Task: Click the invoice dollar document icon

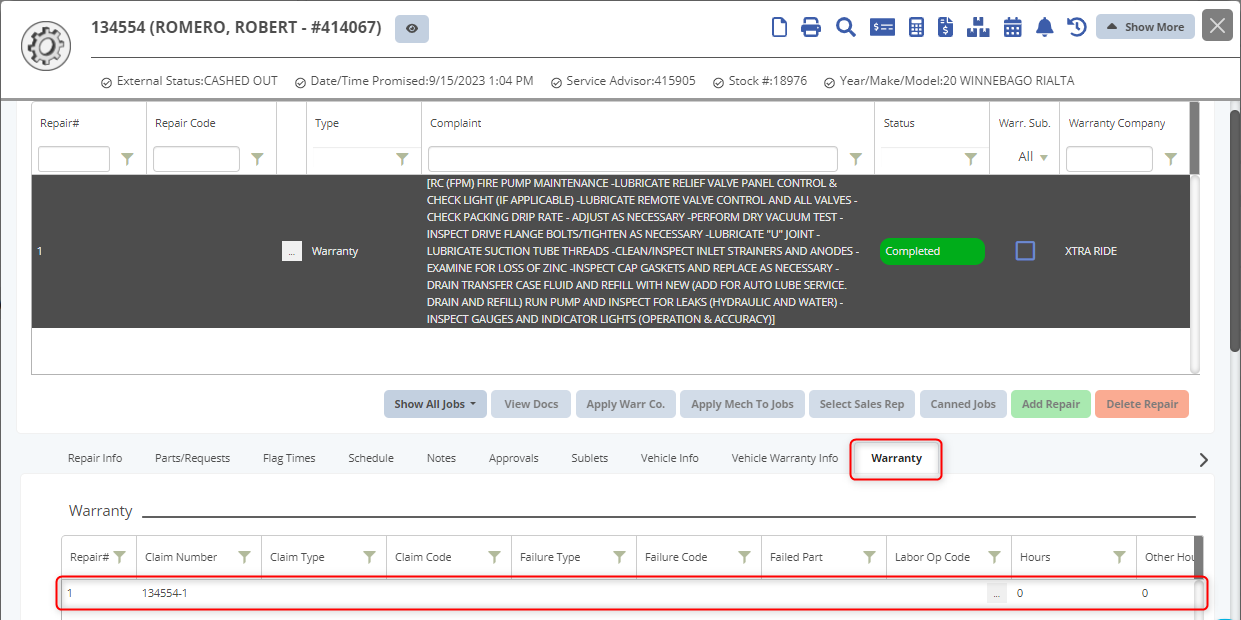Action: 945,27
